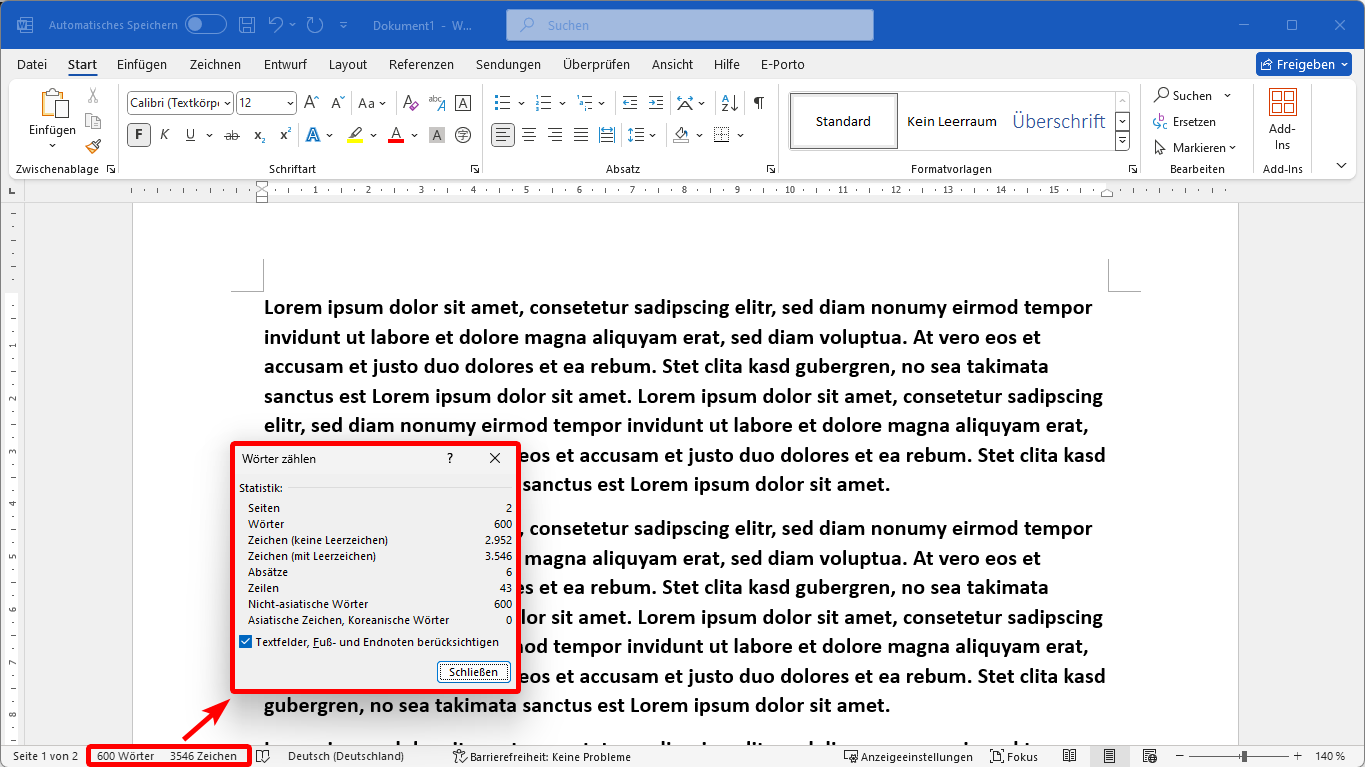Click the Freigeben share button
1365x767 pixels.
[x=1297, y=64]
